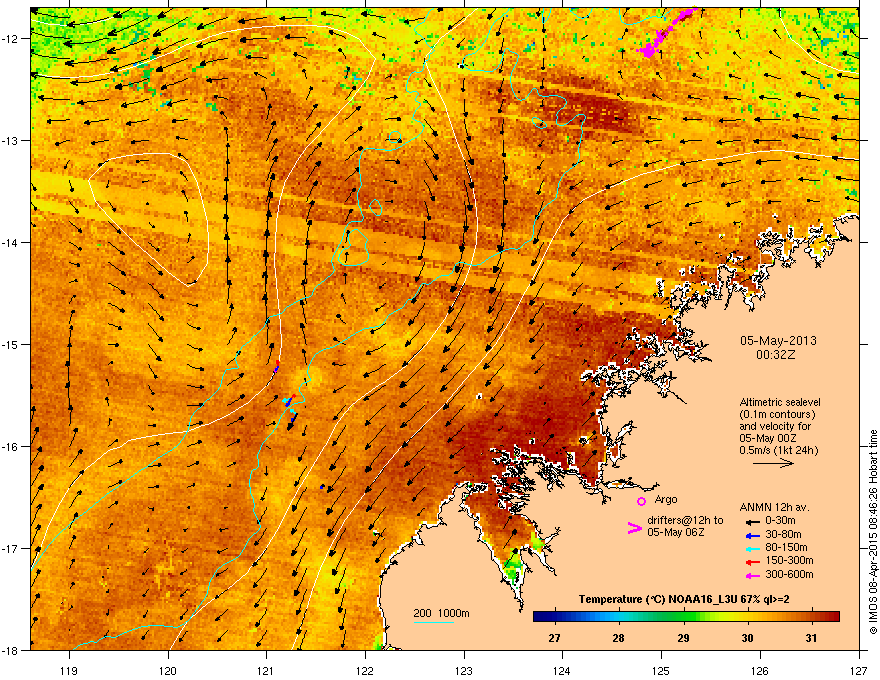The width and height of the screenshot is (880, 680).
Task: Click the black 0-30m arrow legend symbol
Action: [x=752, y=522]
